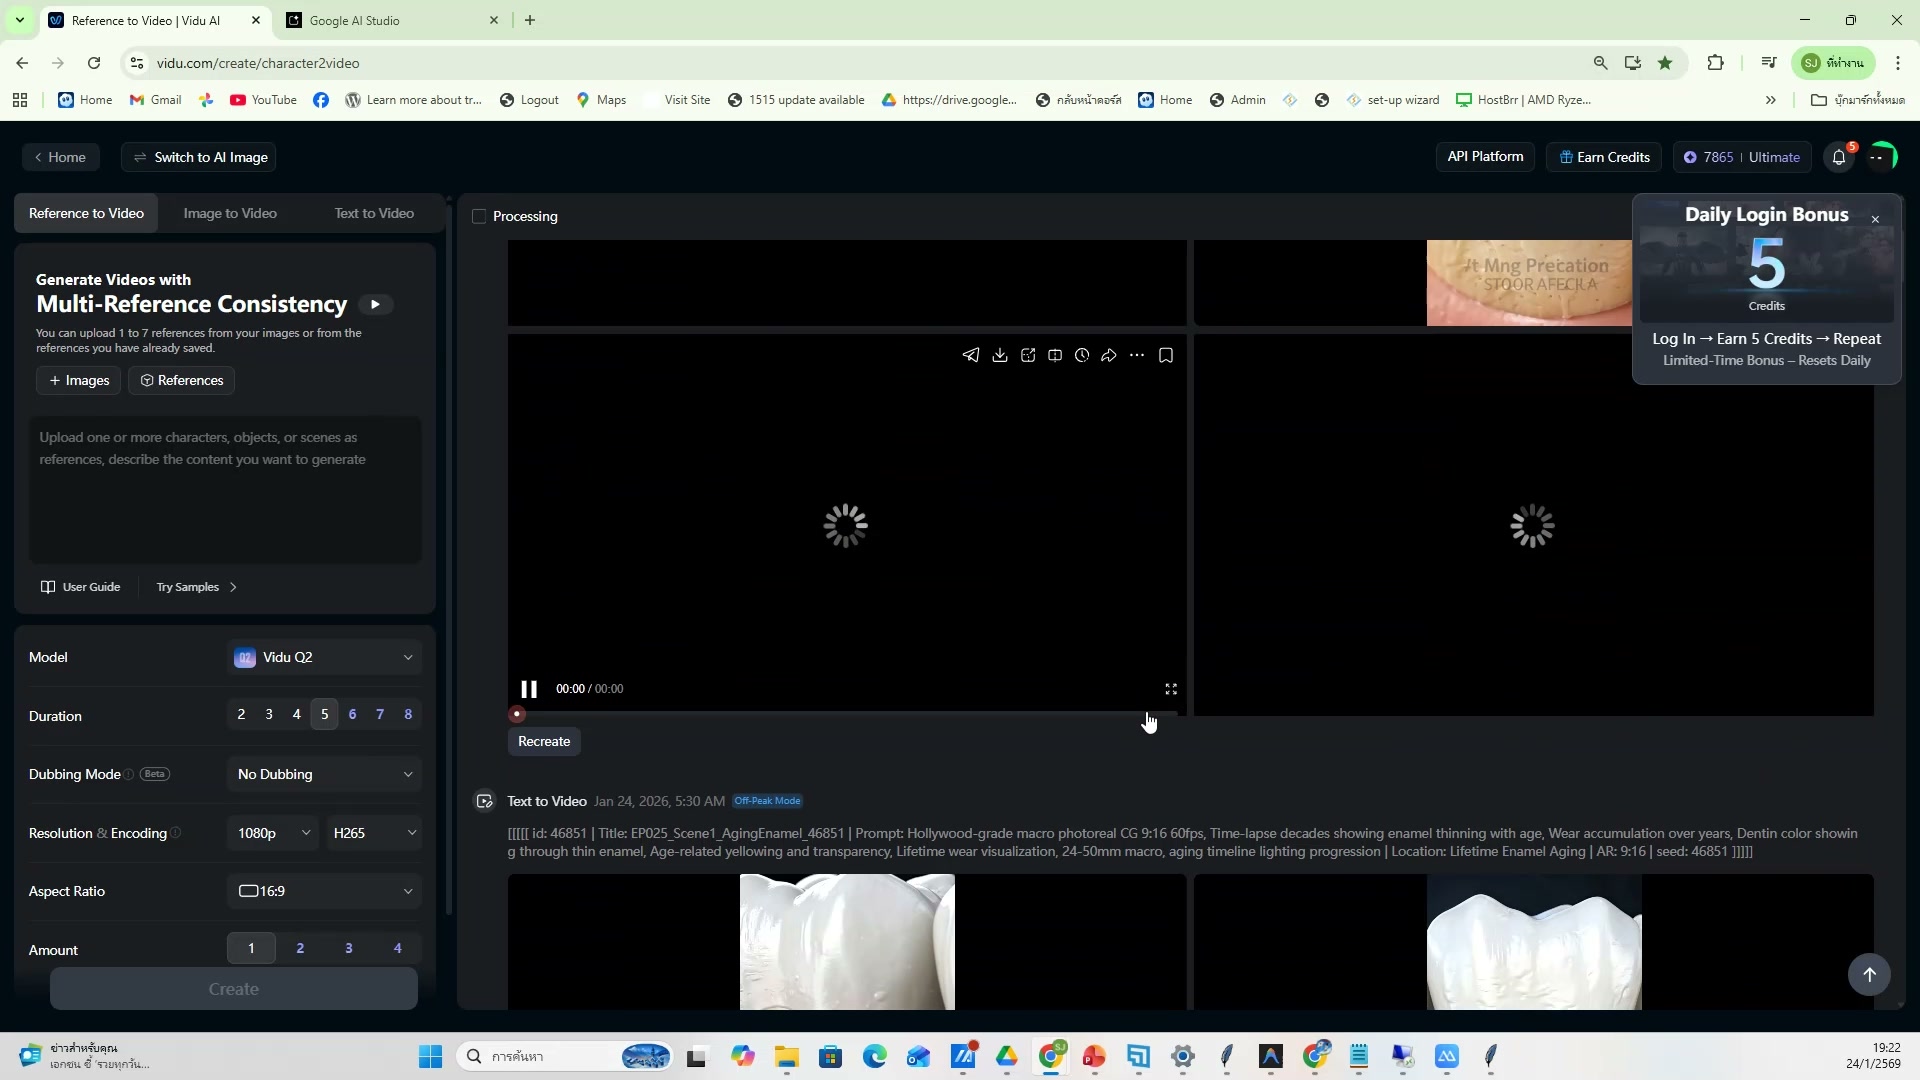Open the Vidu Q2 model dropdown
Viewport: 1920px width, 1080px height.
pos(323,657)
